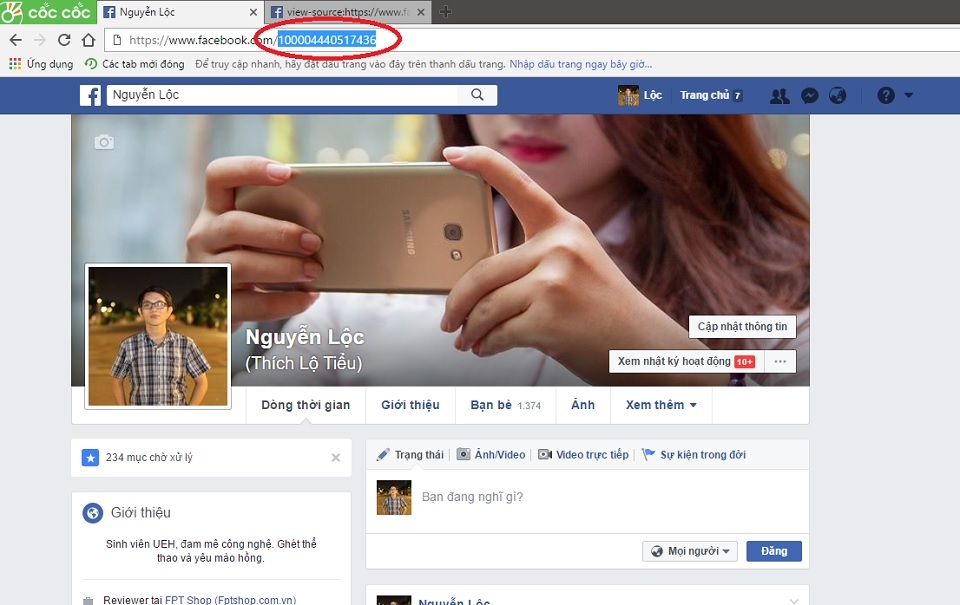Open the help question mark icon

tap(885, 96)
